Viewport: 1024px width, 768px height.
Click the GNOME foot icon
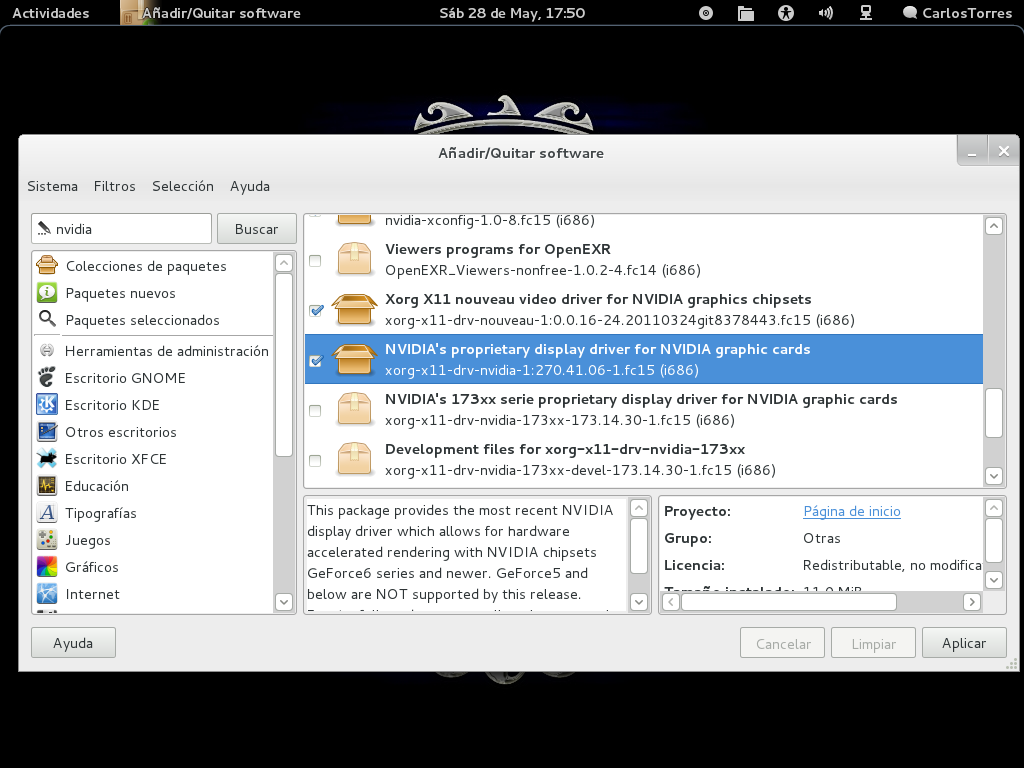(x=47, y=377)
